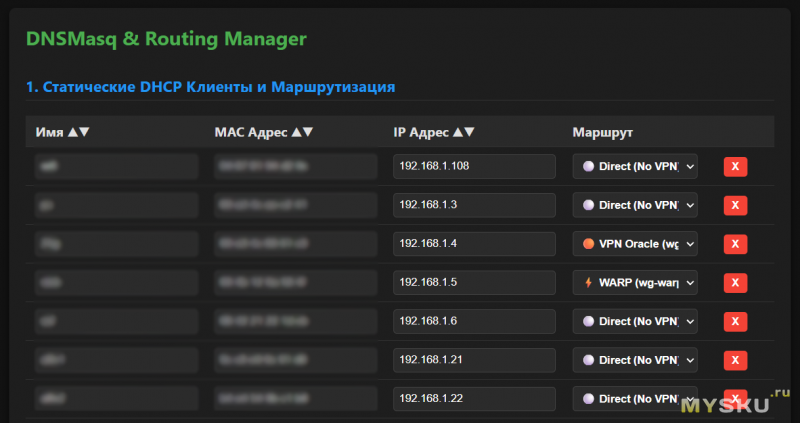This screenshot has width=800, height=423.
Task: Sort table by Имя column
Action: click(62, 132)
